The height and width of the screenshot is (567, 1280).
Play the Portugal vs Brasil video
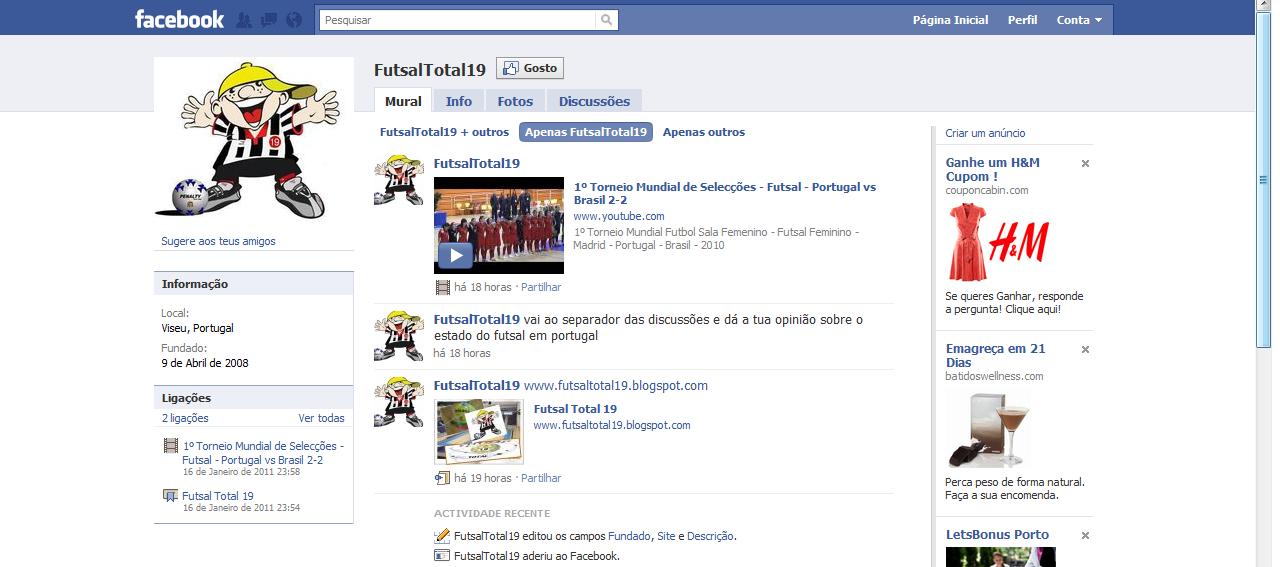click(455, 256)
